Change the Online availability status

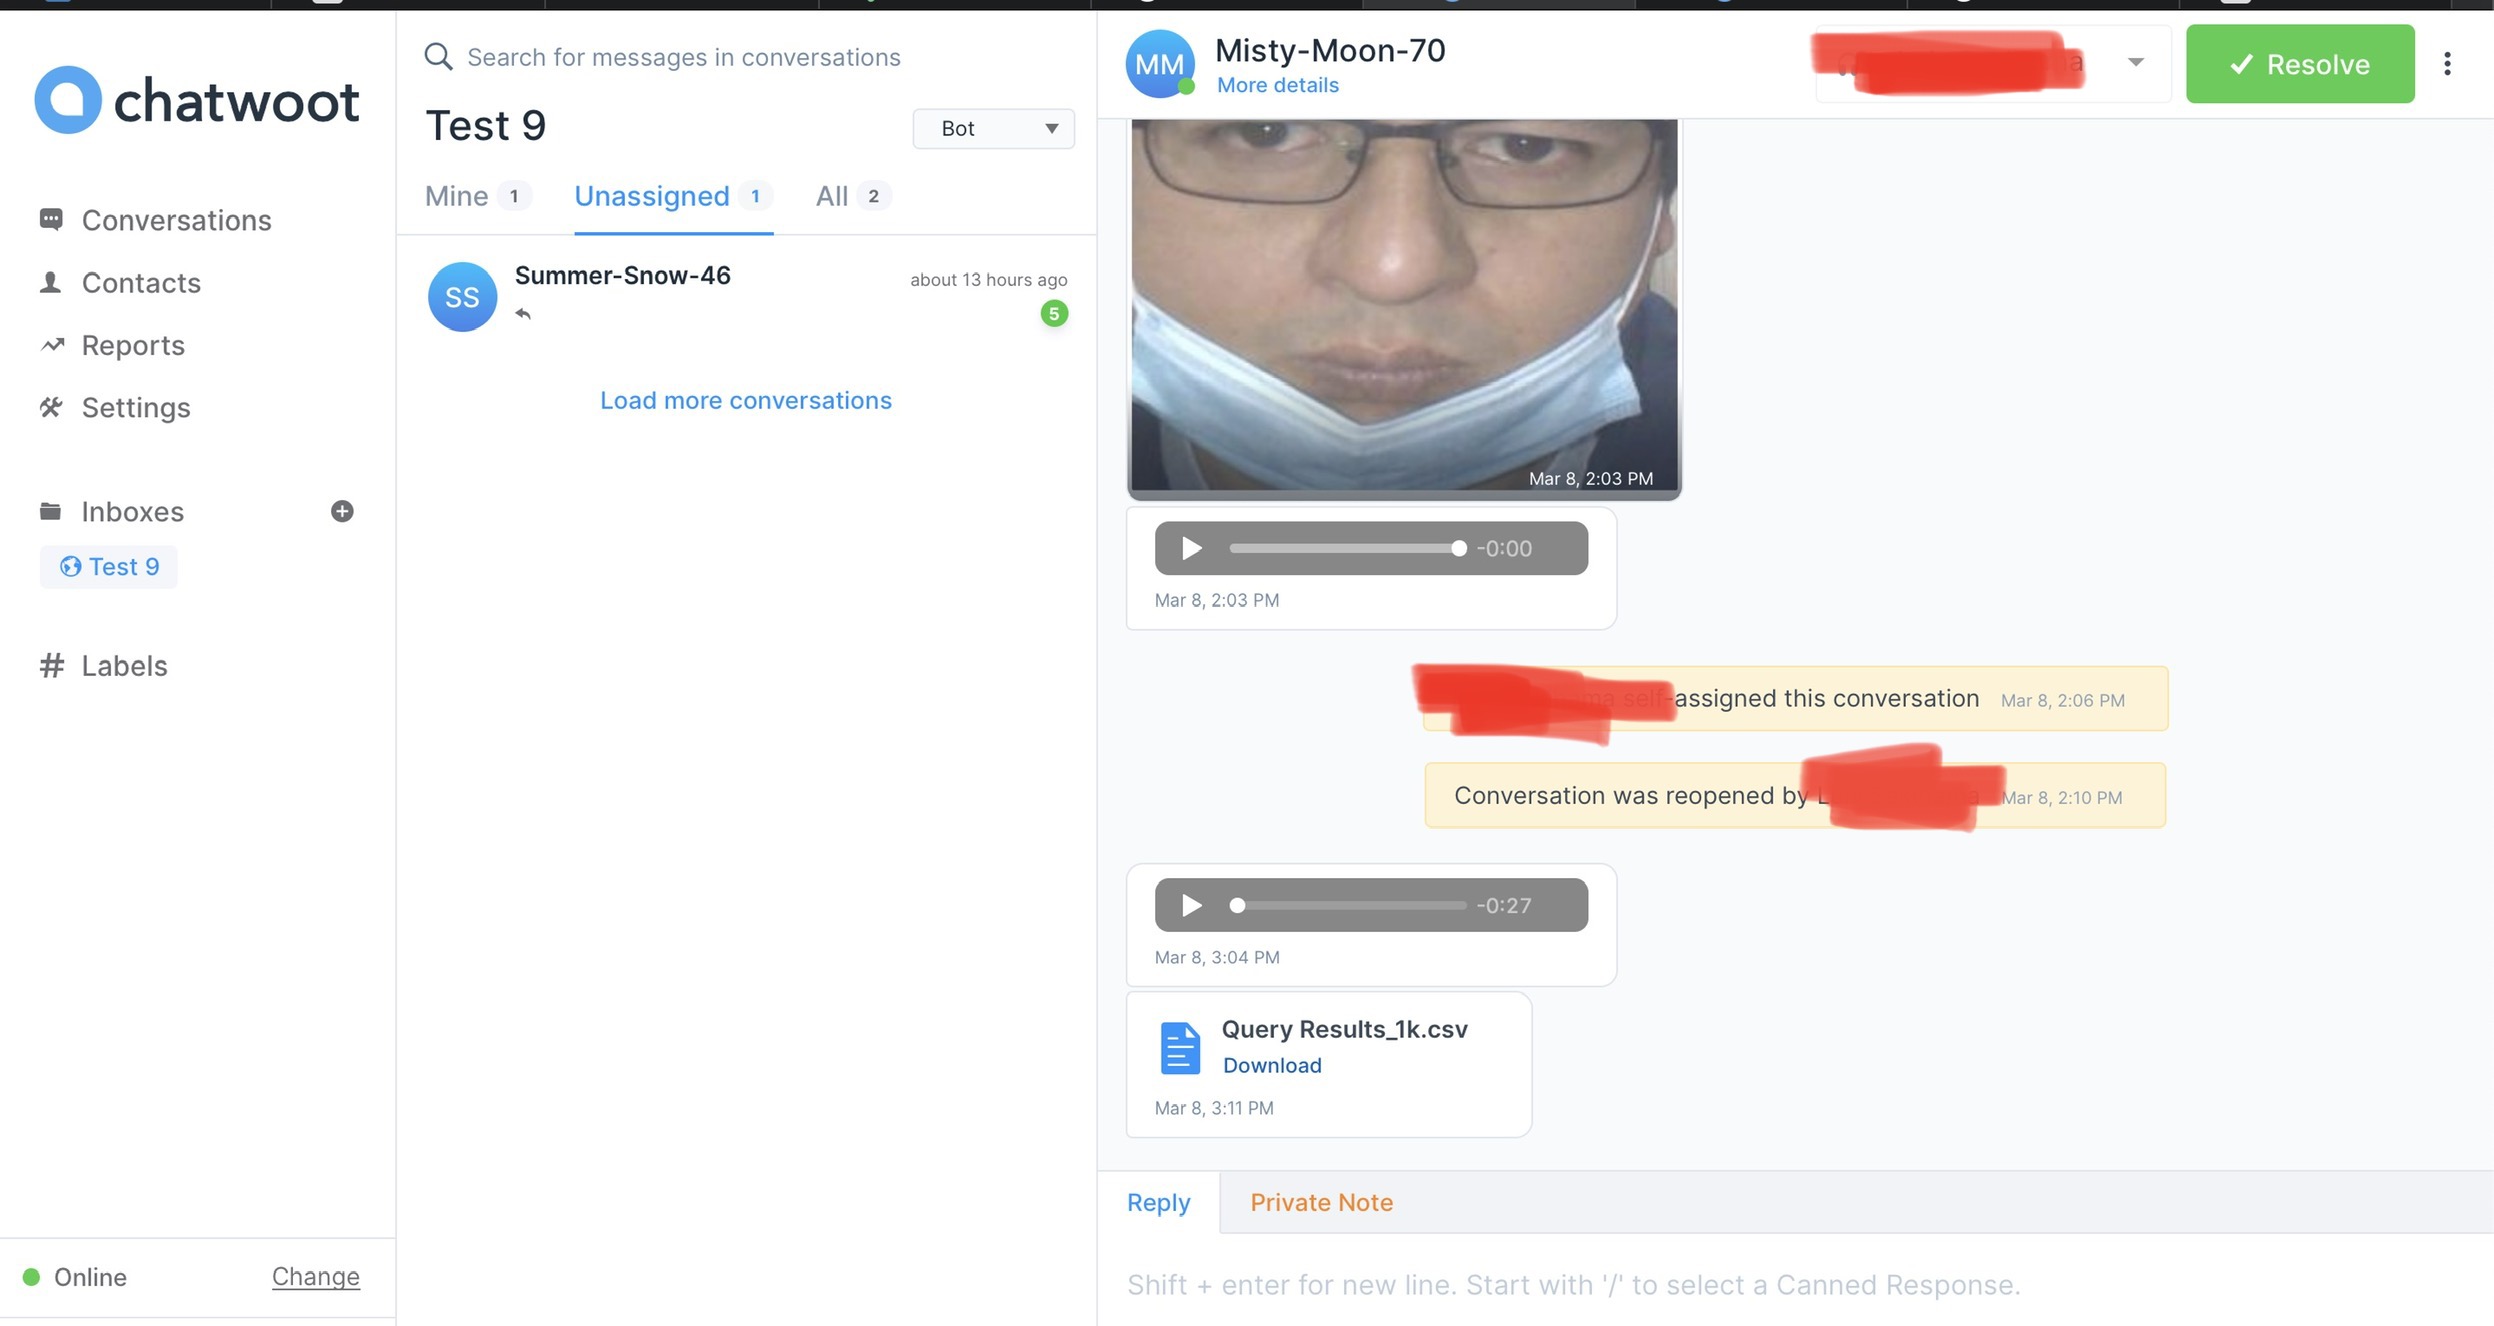315,1277
